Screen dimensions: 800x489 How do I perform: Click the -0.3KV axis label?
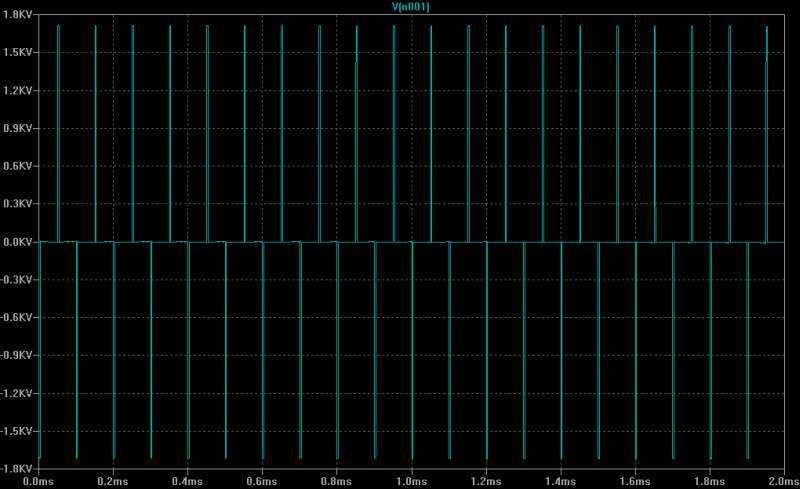click(16, 280)
